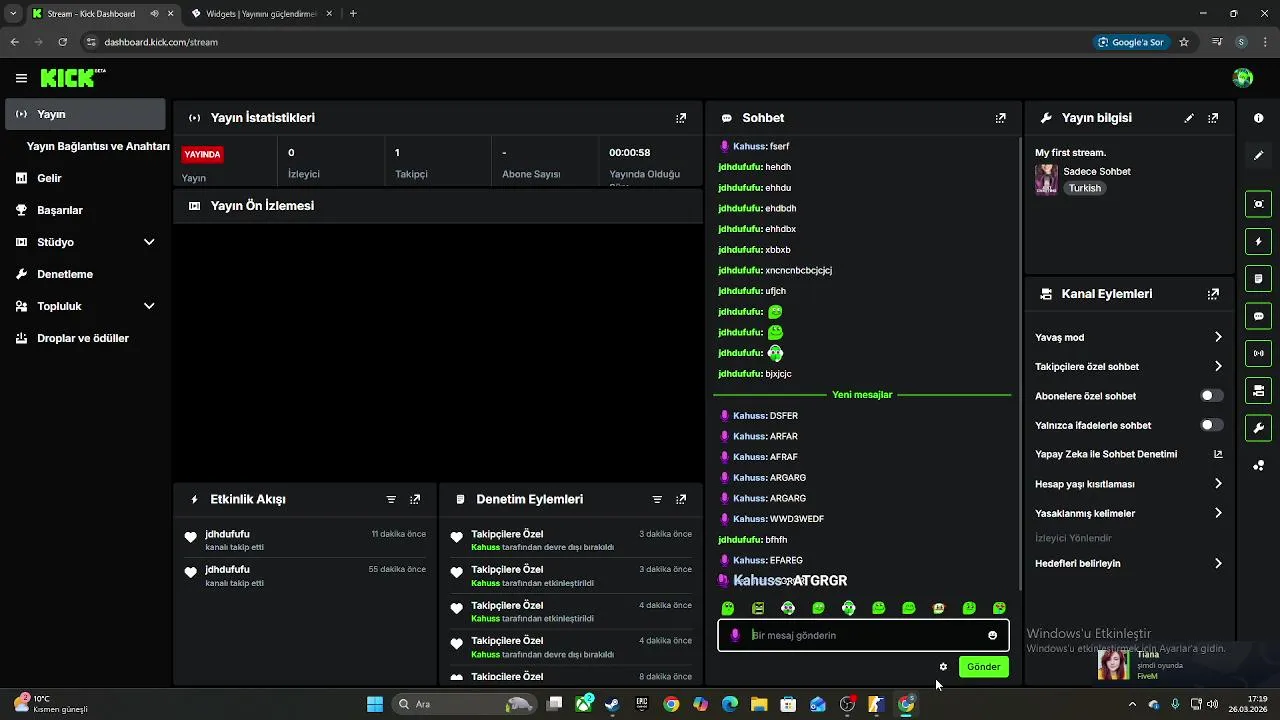The height and width of the screenshot is (720, 1280).
Task: Focus the Bir mesaj gönderin input
Action: pos(862,635)
